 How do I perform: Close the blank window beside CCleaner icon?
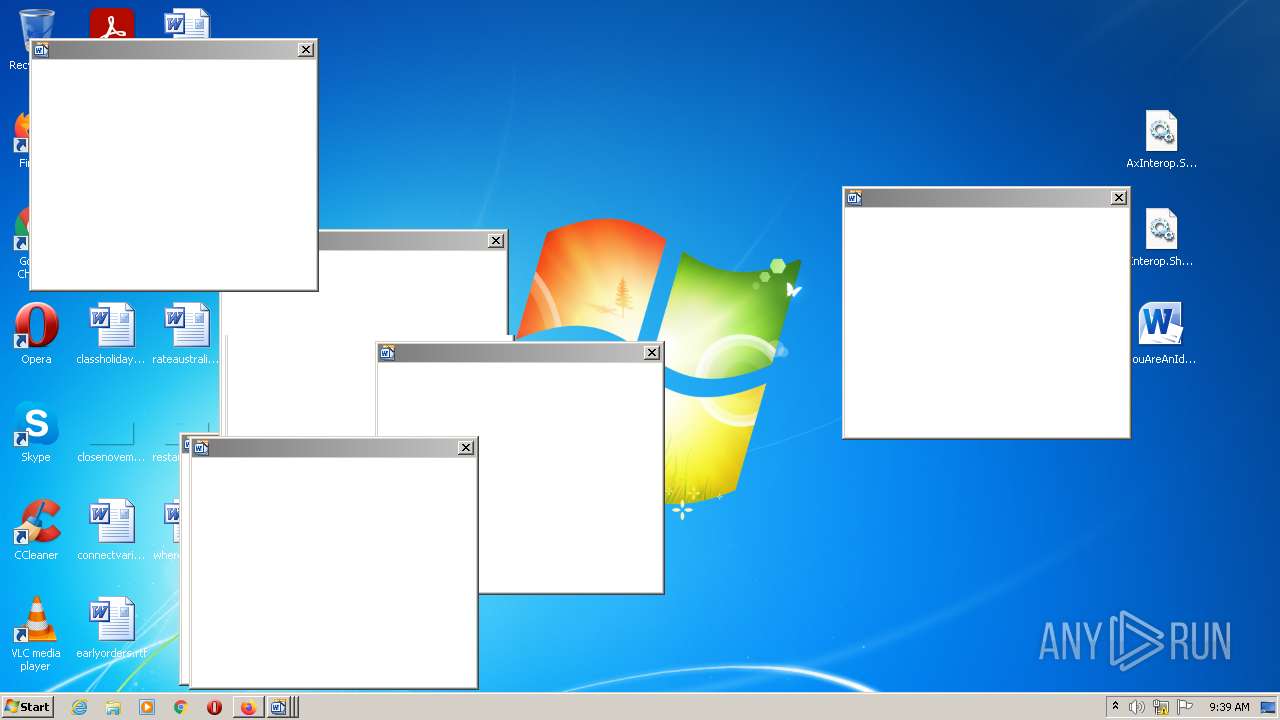point(466,448)
